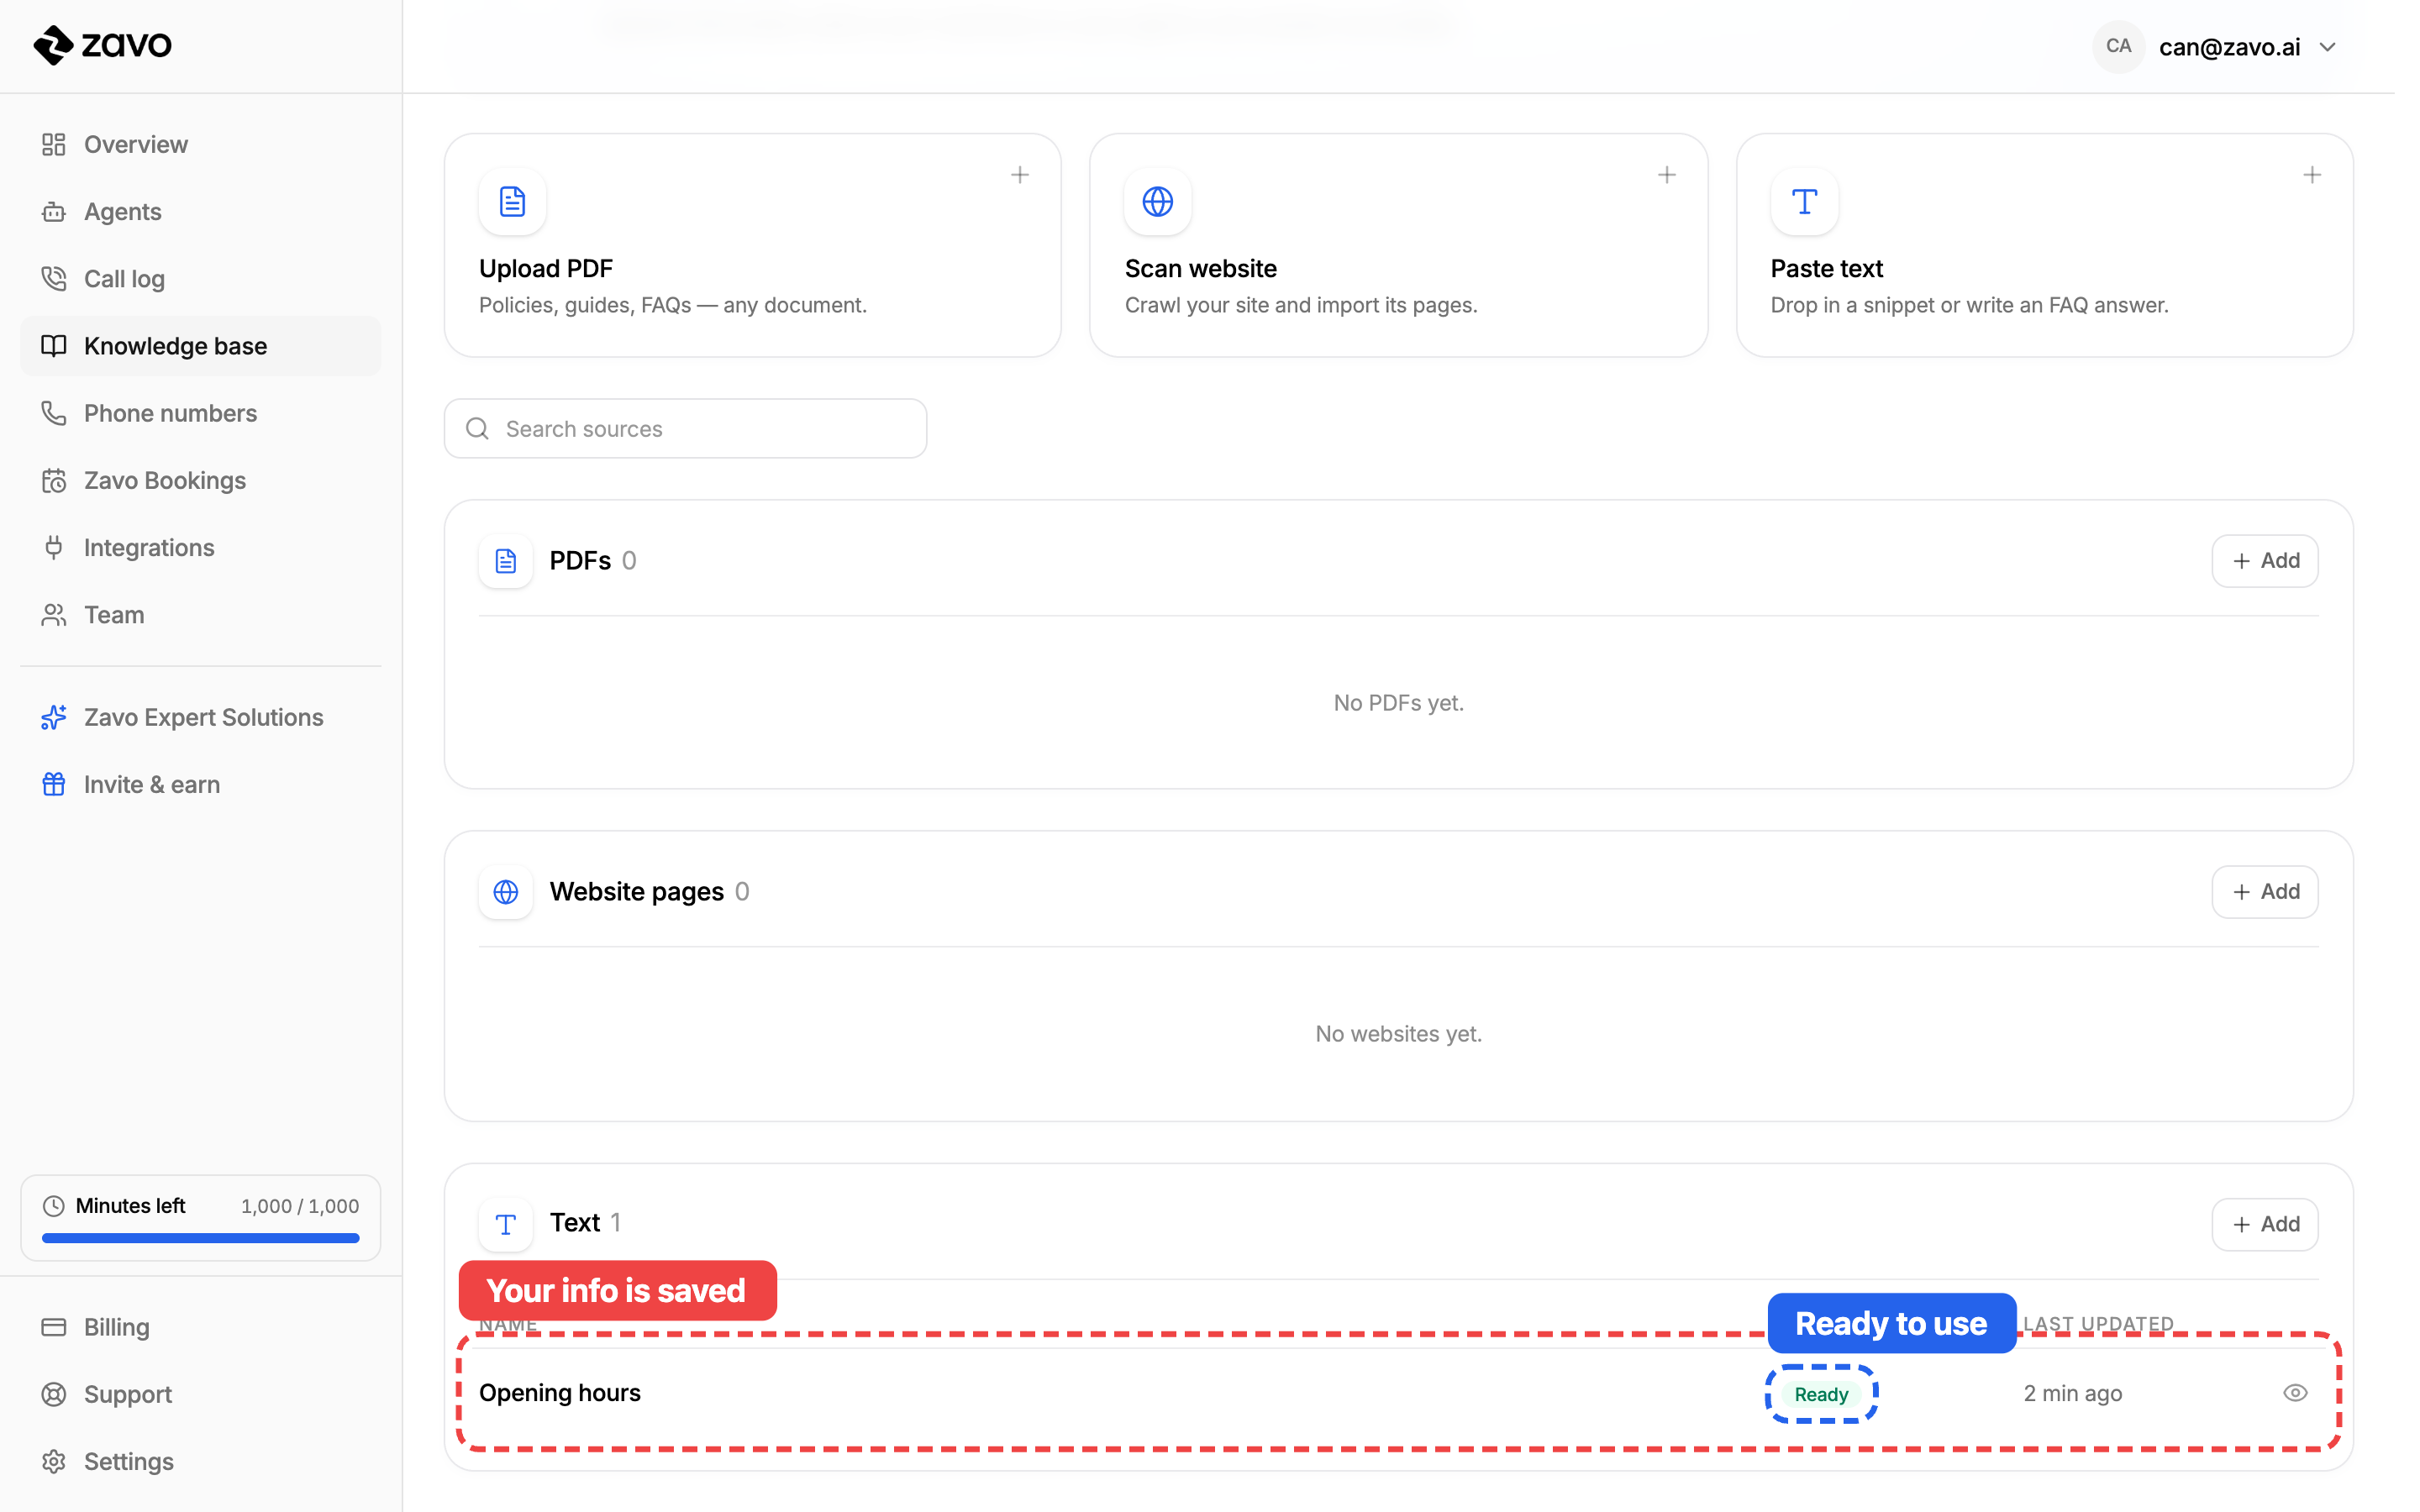Click the Scan website globe icon
The height and width of the screenshot is (1512, 2420).
[x=1158, y=201]
